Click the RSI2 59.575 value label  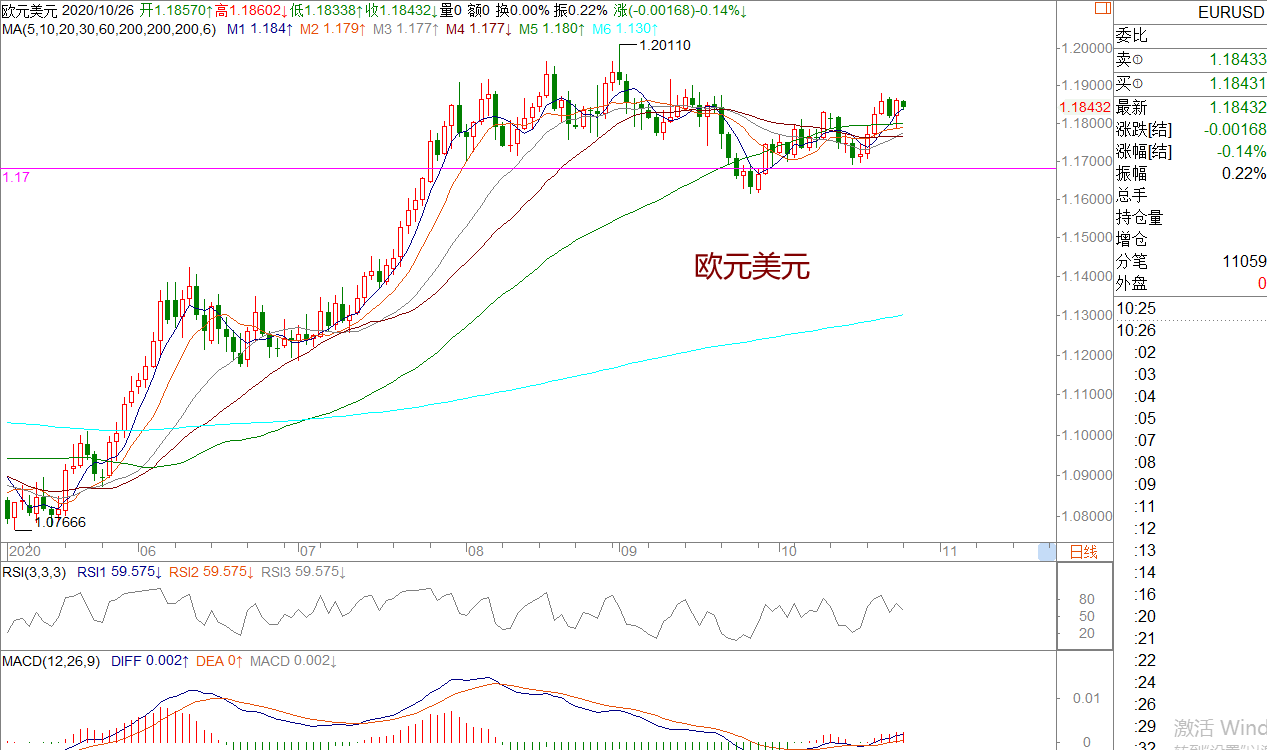point(212,572)
